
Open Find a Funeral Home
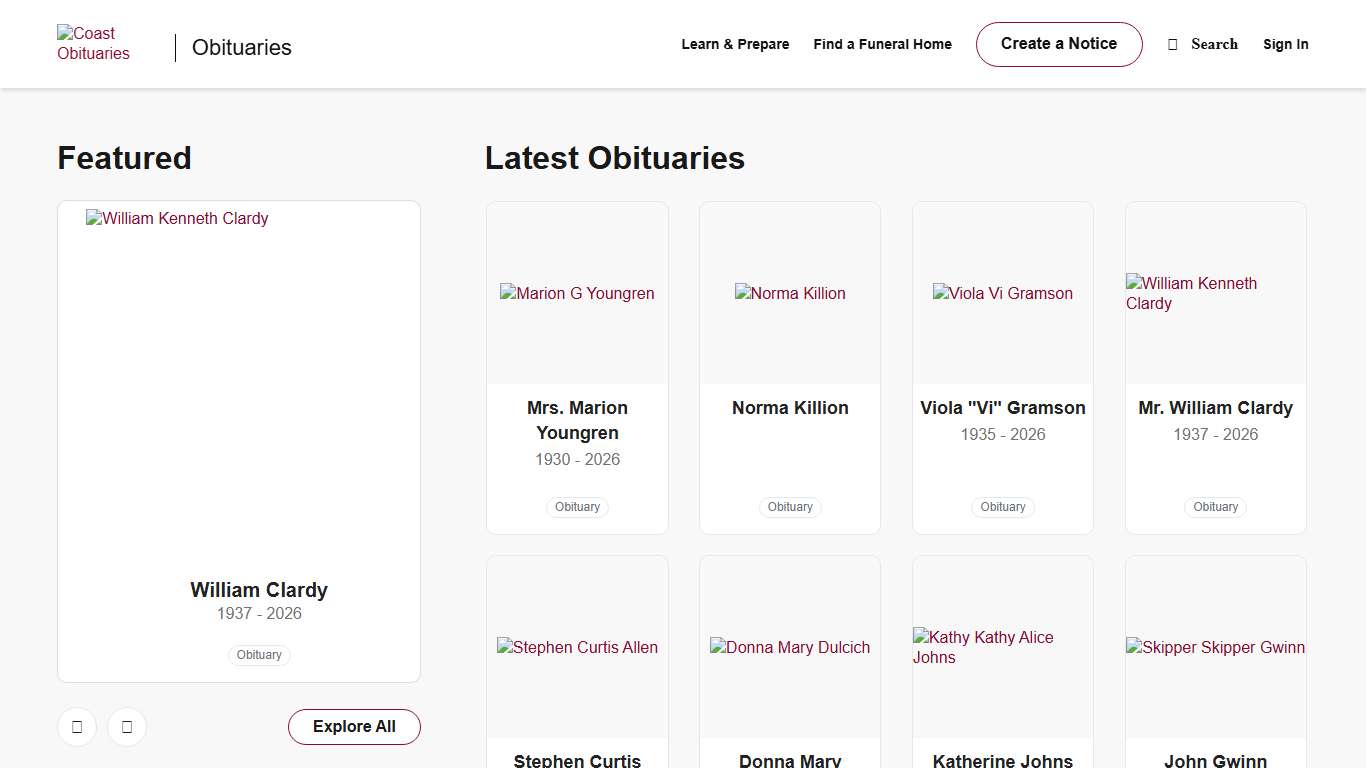coord(882,44)
